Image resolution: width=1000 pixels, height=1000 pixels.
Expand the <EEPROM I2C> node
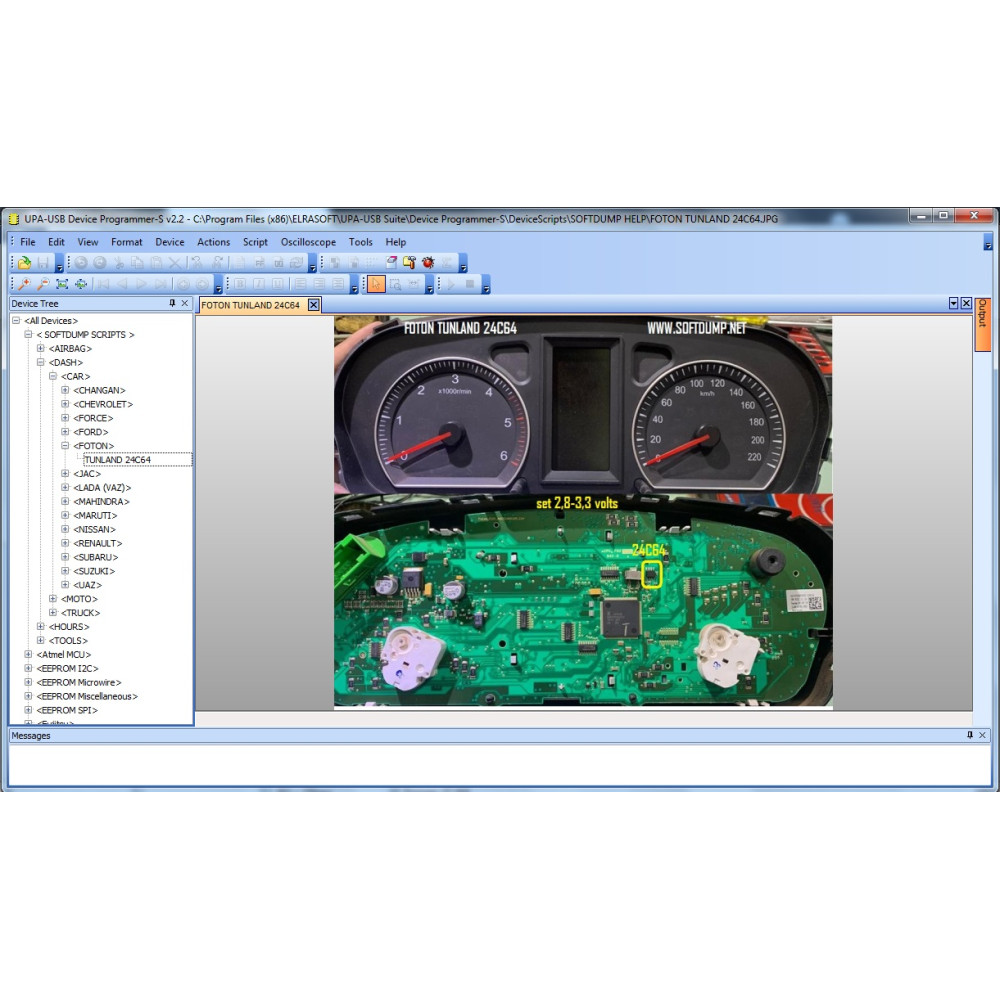click(28, 668)
